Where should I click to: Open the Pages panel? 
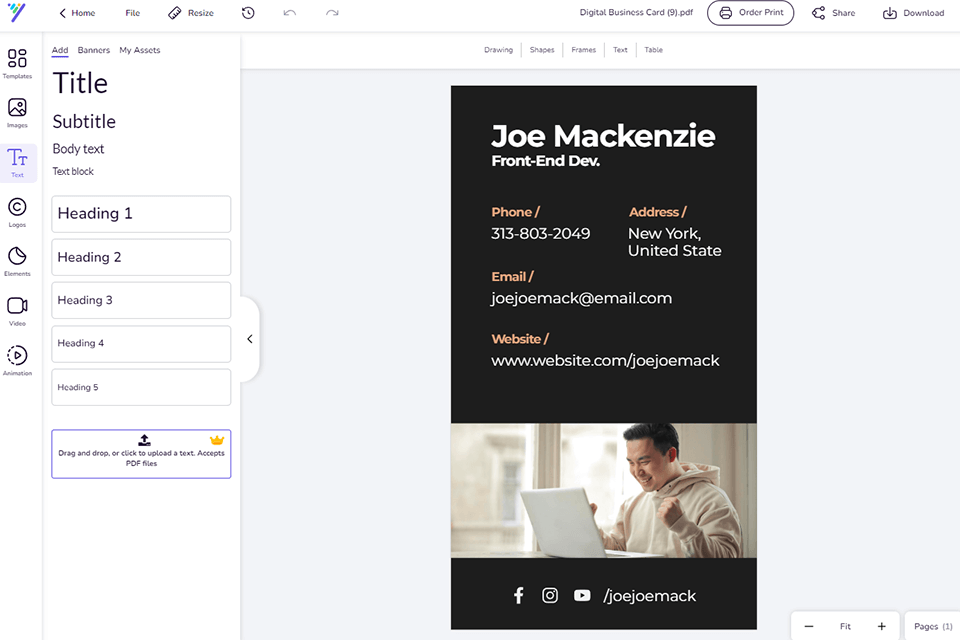coord(932,626)
